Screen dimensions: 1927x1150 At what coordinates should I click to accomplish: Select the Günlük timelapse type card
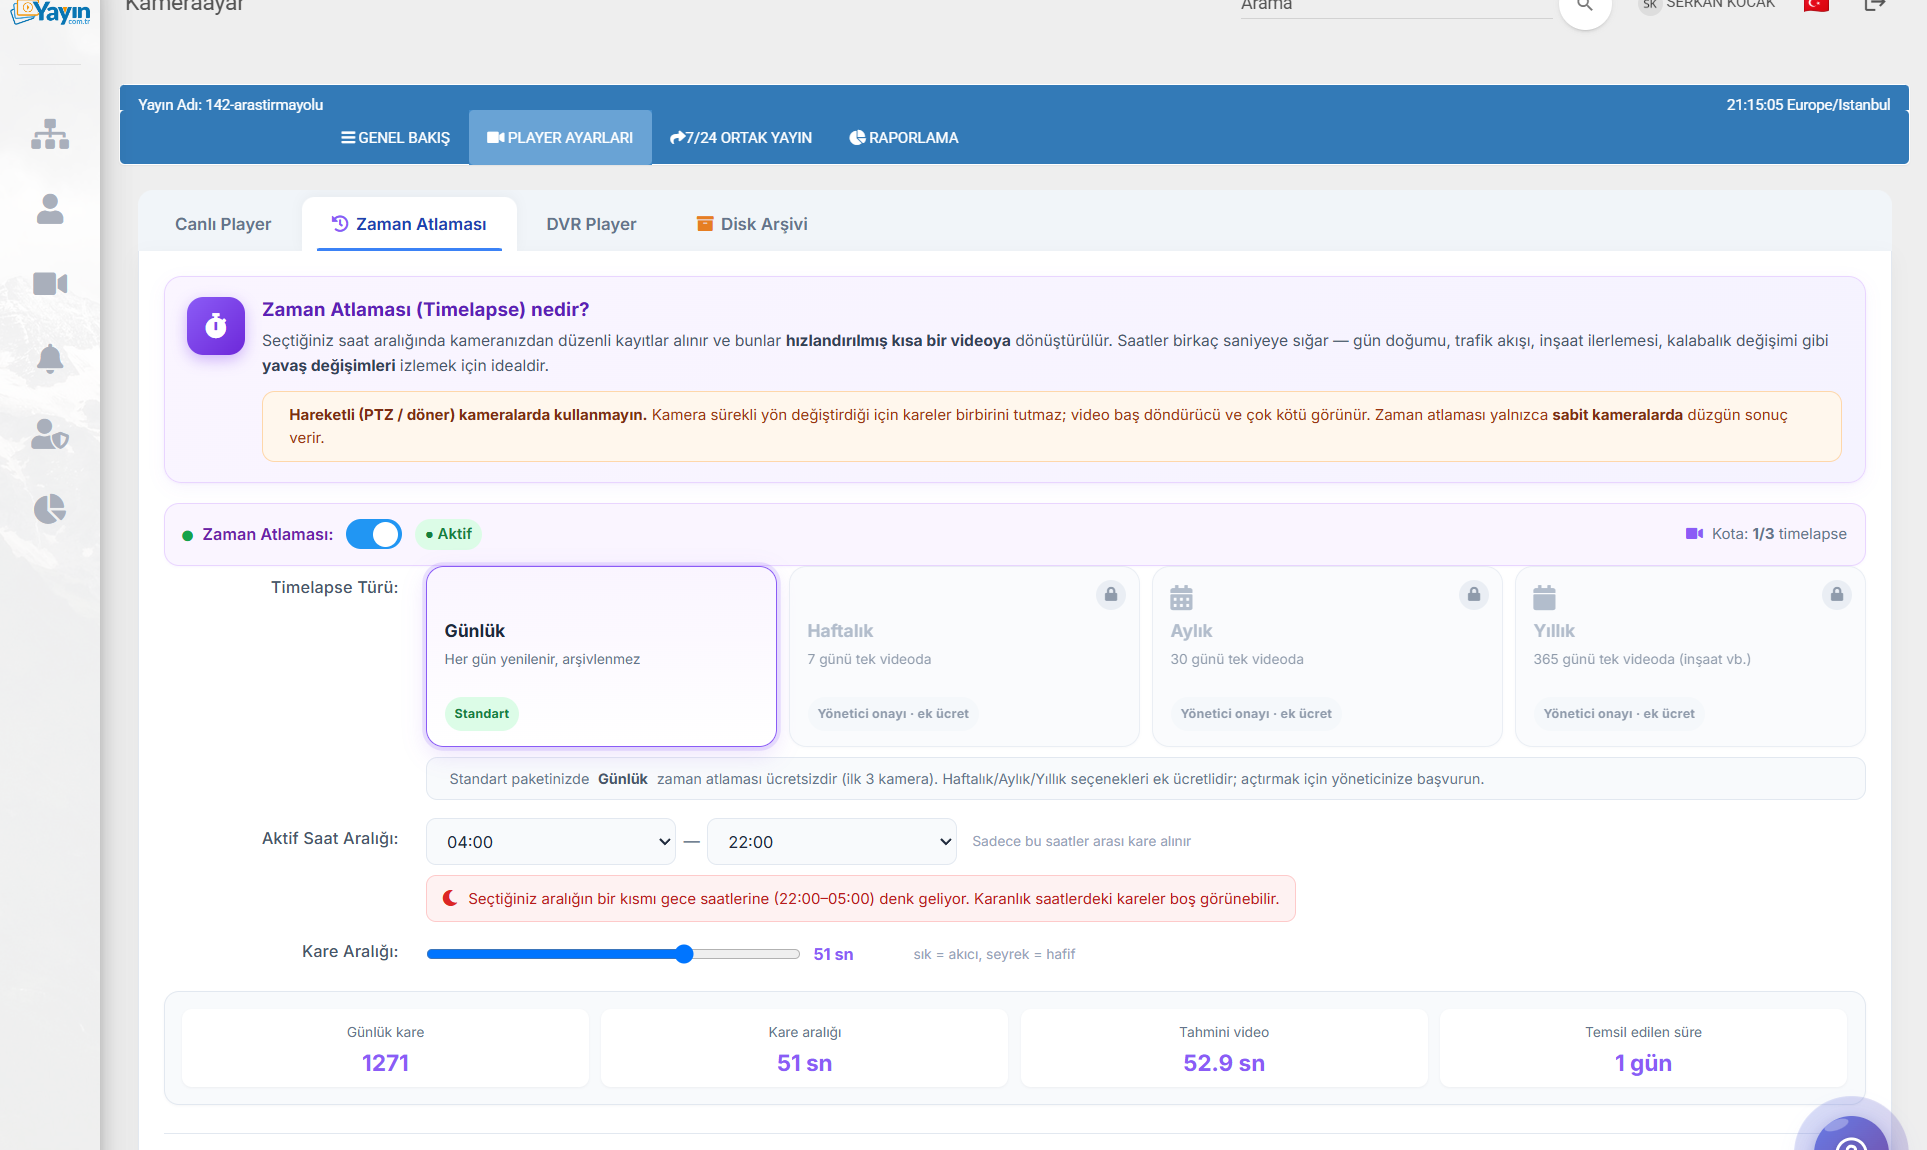pyautogui.click(x=601, y=656)
